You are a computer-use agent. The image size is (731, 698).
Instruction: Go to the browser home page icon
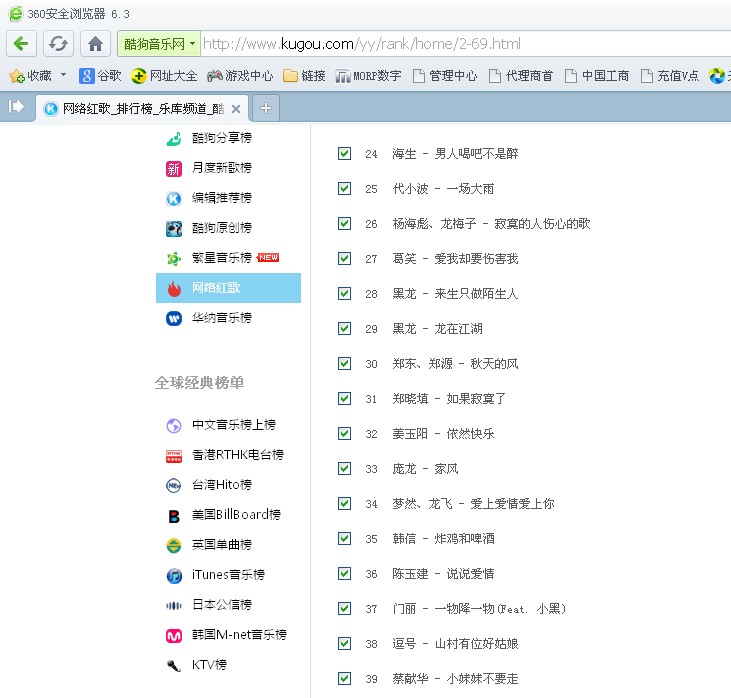[95, 44]
